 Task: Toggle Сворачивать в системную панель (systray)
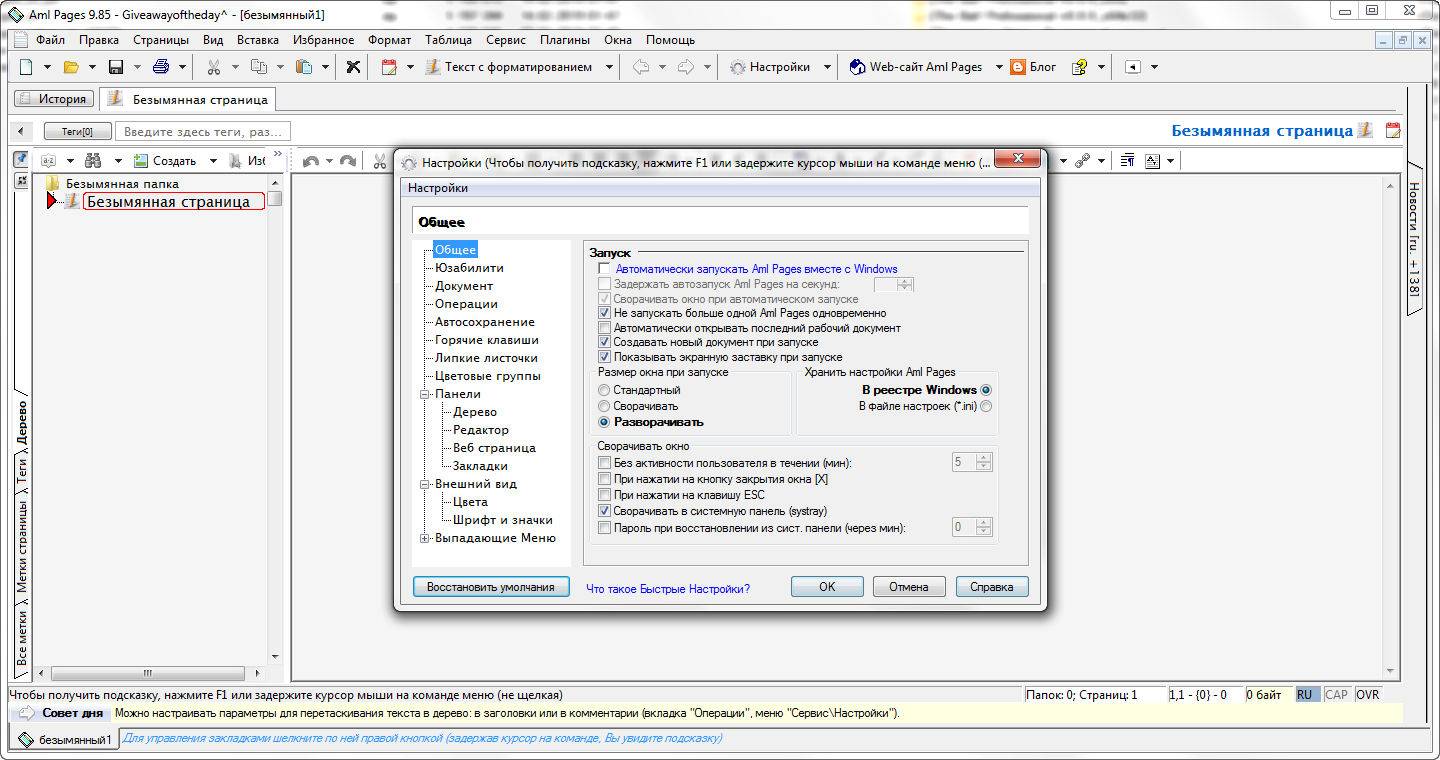(604, 511)
